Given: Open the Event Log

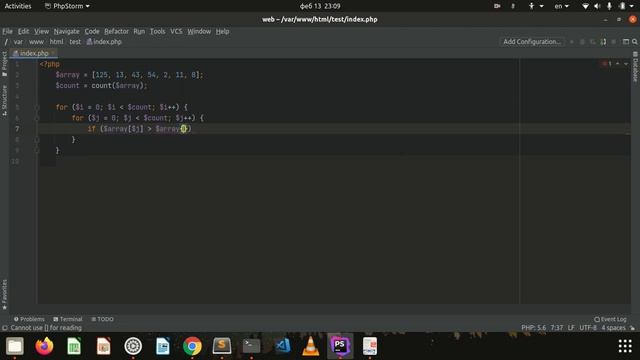Looking at the screenshot, I should click(x=610, y=319).
